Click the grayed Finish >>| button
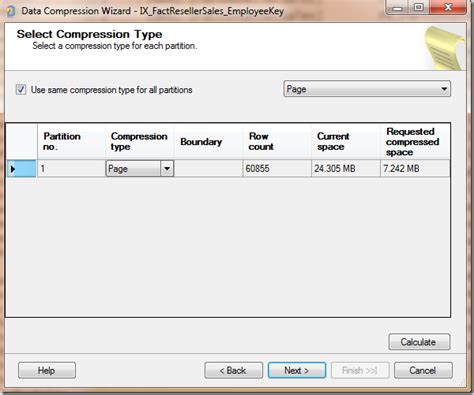The image size is (474, 395). click(360, 370)
